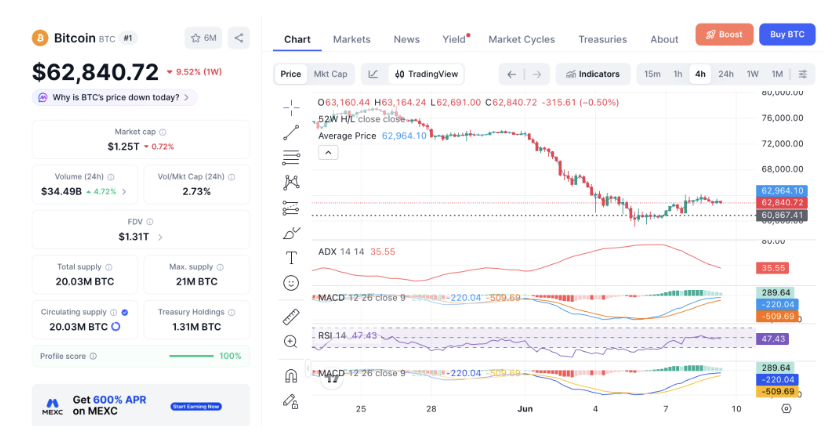Click the Buy BTC button
This screenshot has width=826, height=446.
[x=787, y=35]
